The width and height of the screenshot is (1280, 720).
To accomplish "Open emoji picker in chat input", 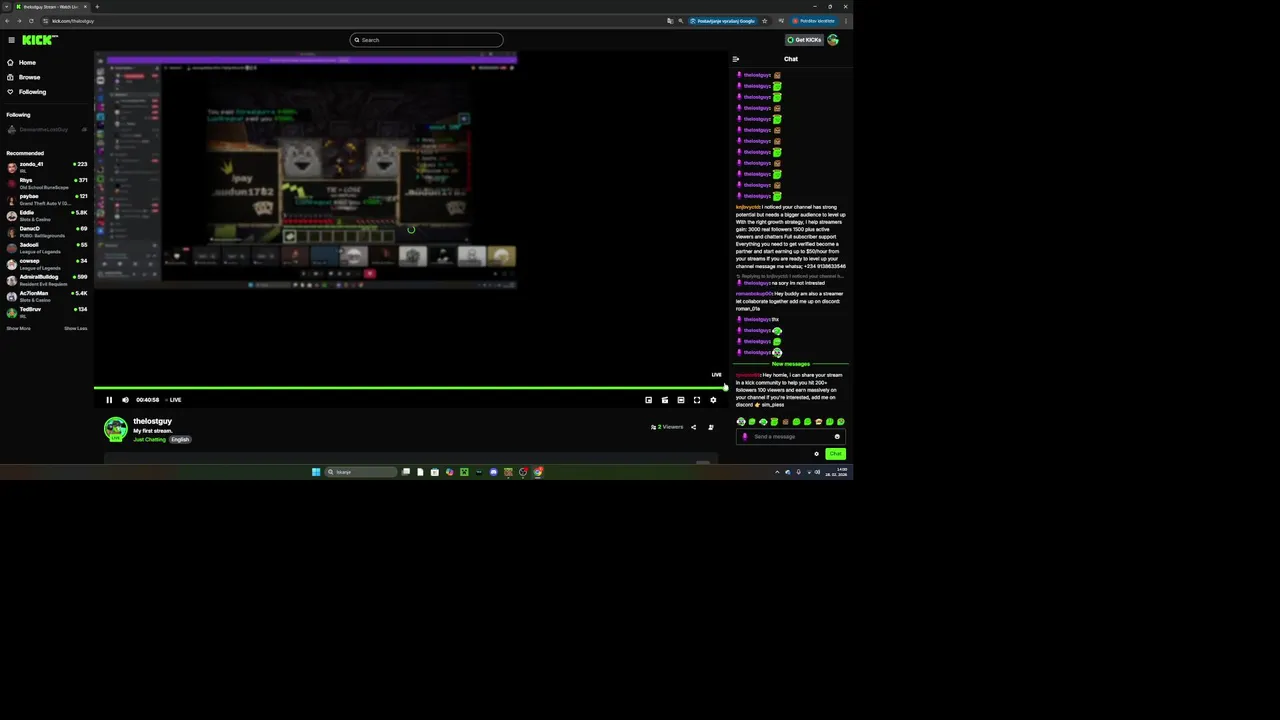I will tap(837, 437).
